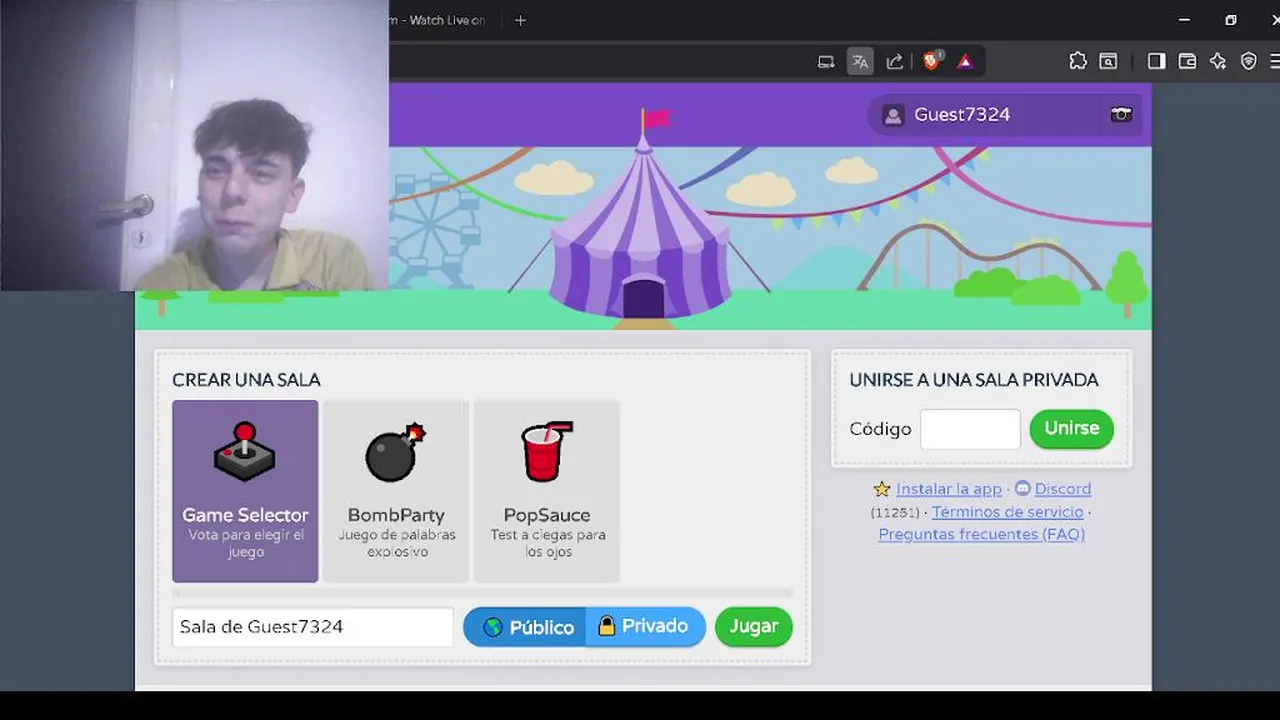Screen dimensions: 1280x720
Task: Select the Game Selector joystick card
Action: [x=245, y=491]
